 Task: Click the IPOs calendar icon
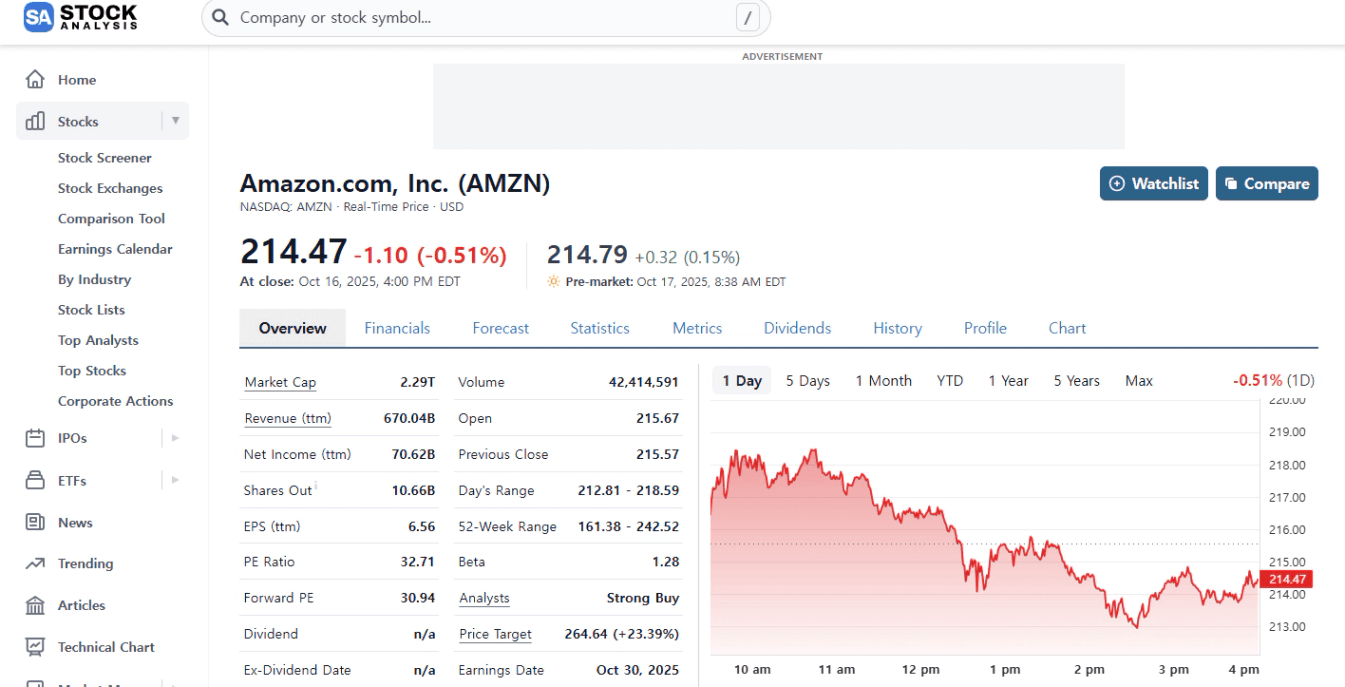pyautogui.click(x=35, y=438)
